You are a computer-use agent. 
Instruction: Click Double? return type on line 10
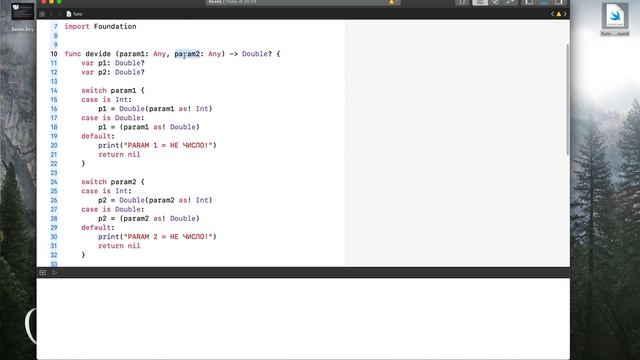(x=257, y=54)
